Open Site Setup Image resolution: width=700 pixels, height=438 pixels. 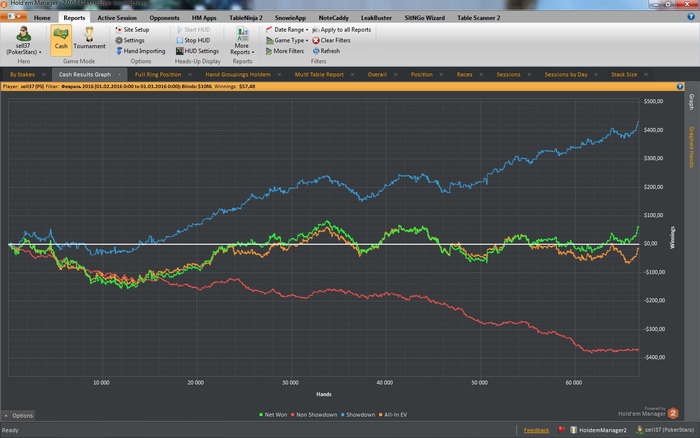pyautogui.click(x=132, y=29)
